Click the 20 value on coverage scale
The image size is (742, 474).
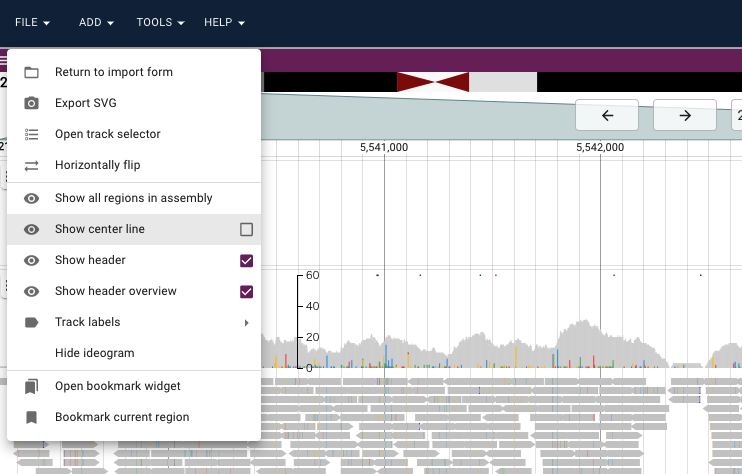click(x=312, y=337)
